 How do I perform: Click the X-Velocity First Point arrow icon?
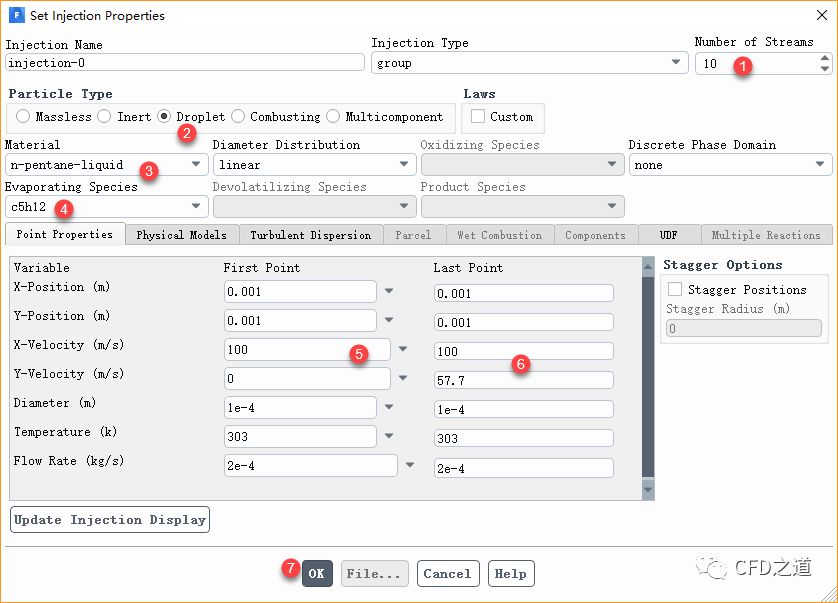pos(403,350)
